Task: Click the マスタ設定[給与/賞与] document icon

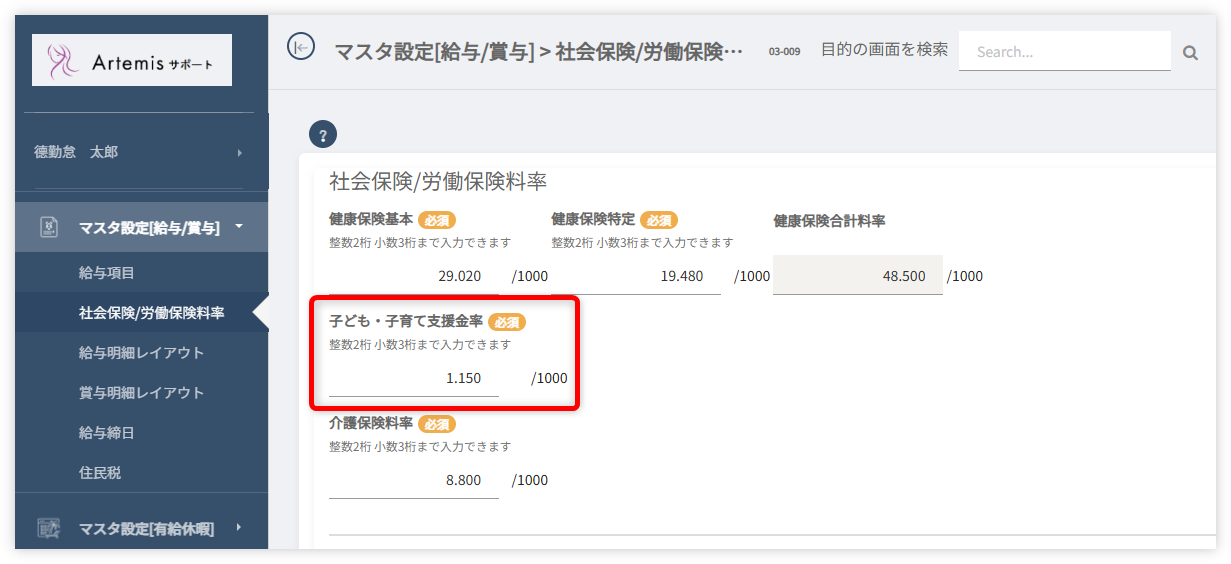Action: 49,227
